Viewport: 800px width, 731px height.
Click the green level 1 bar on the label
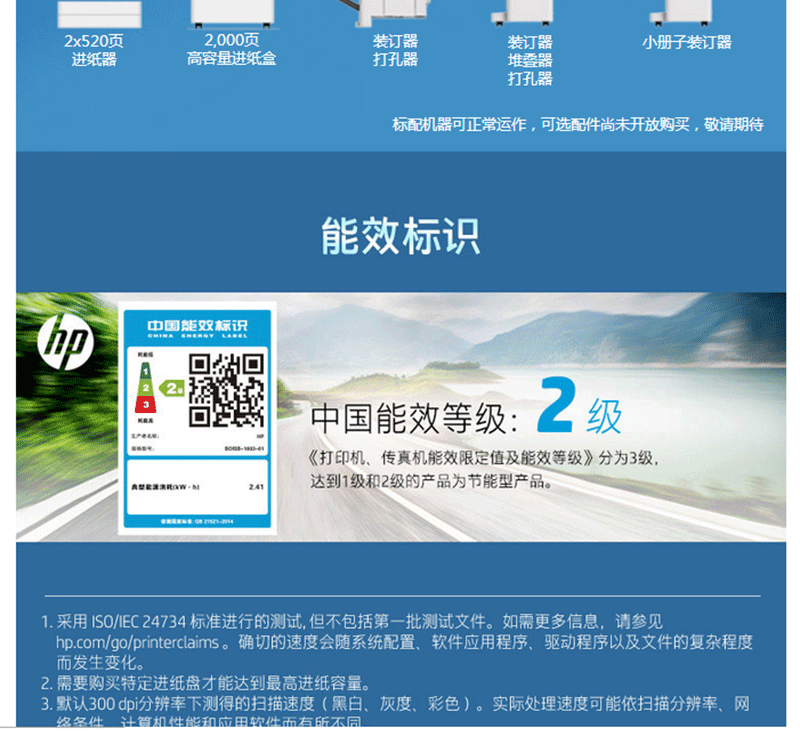point(144,370)
